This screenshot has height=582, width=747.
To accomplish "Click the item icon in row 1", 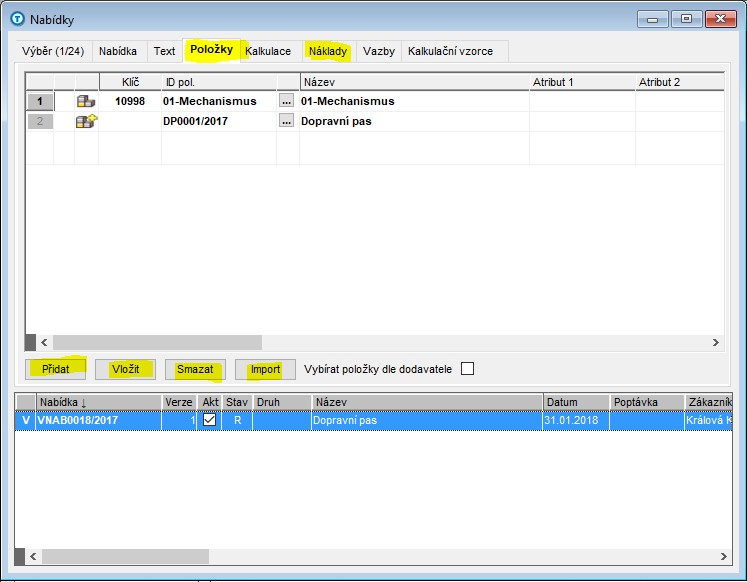I will point(86,101).
